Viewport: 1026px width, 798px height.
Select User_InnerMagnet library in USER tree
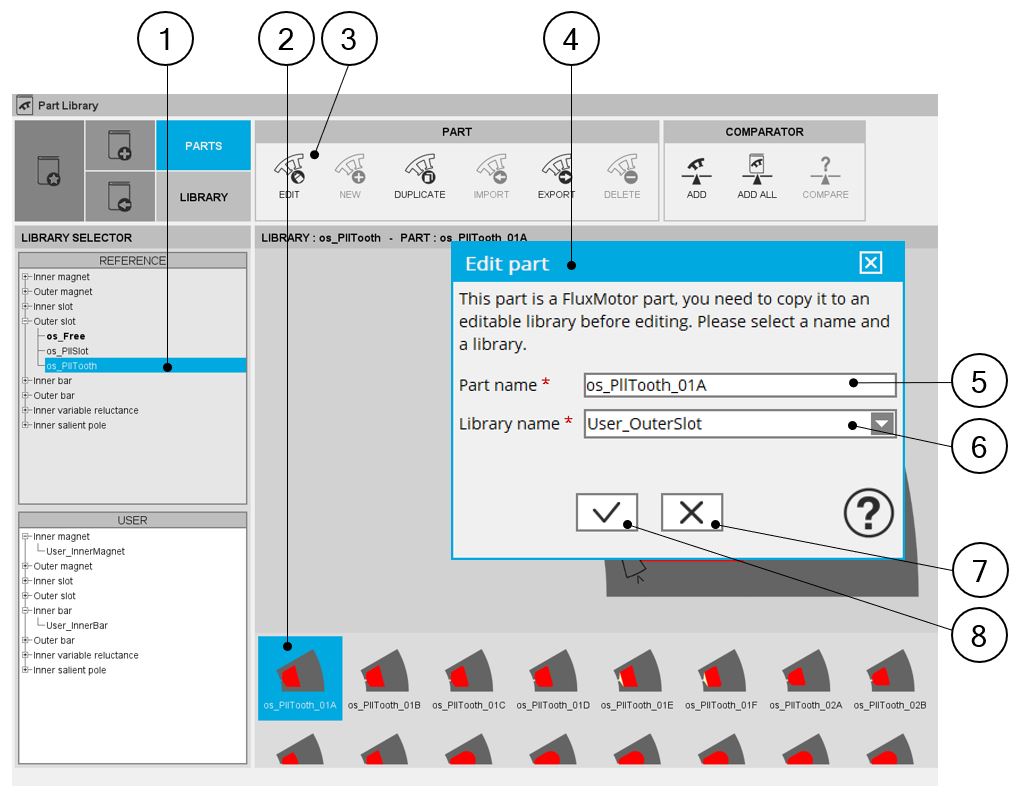(85, 551)
